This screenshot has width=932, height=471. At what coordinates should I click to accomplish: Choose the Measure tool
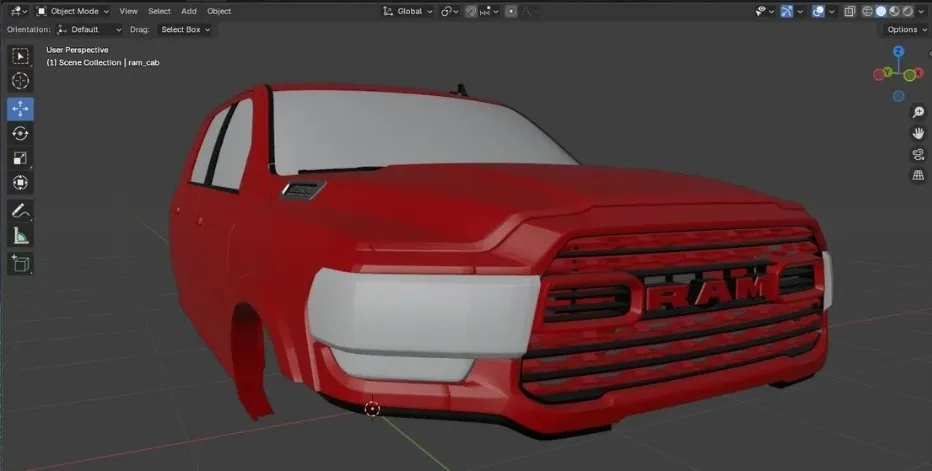[x=20, y=236]
